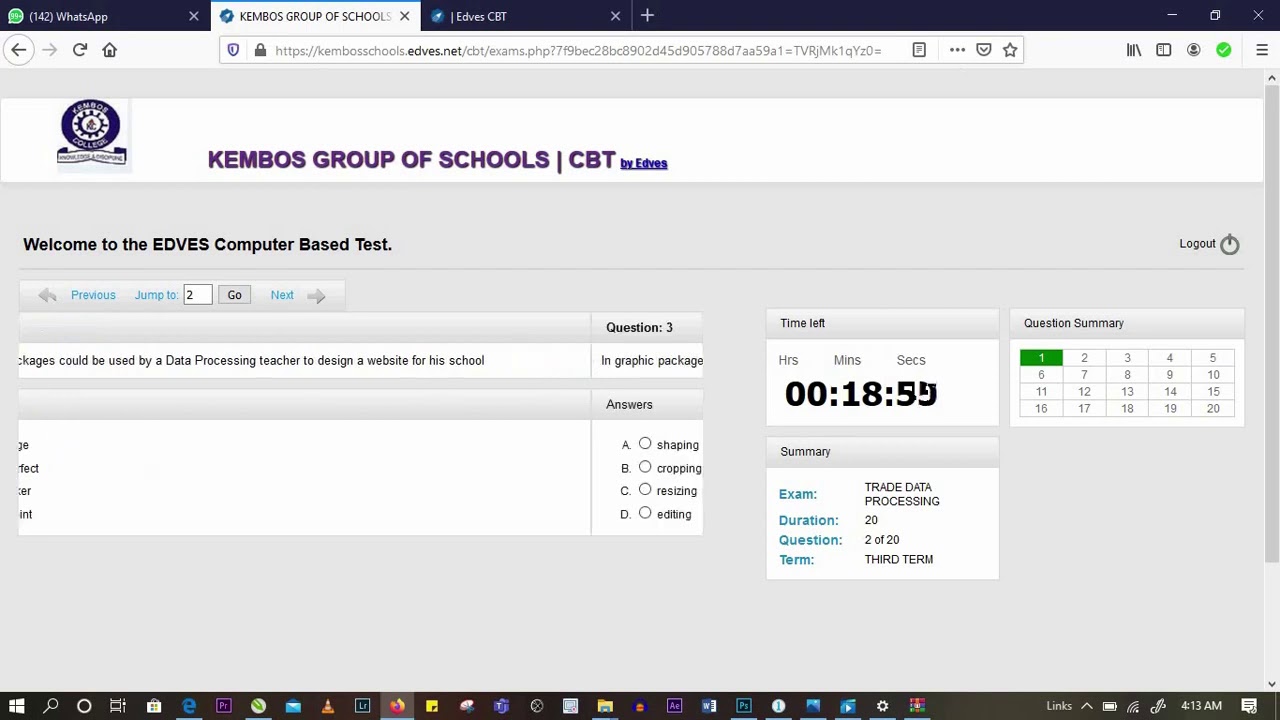This screenshot has height=720, width=1280.
Task: Select answer B cropping
Action: coord(645,467)
